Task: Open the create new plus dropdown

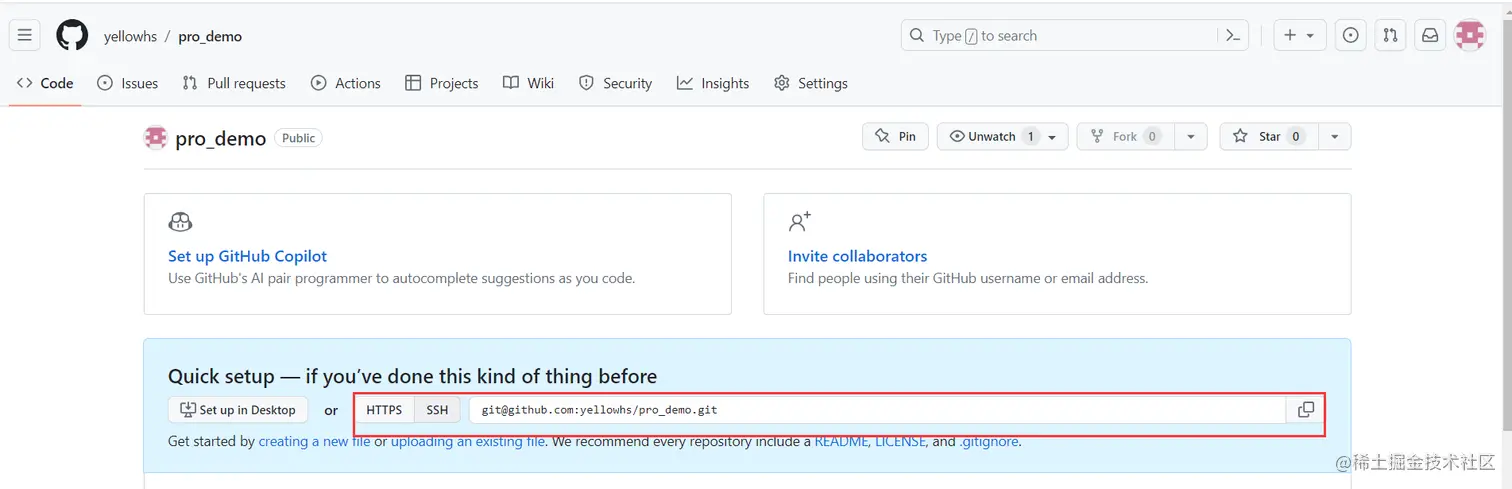Action: coord(1300,35)
